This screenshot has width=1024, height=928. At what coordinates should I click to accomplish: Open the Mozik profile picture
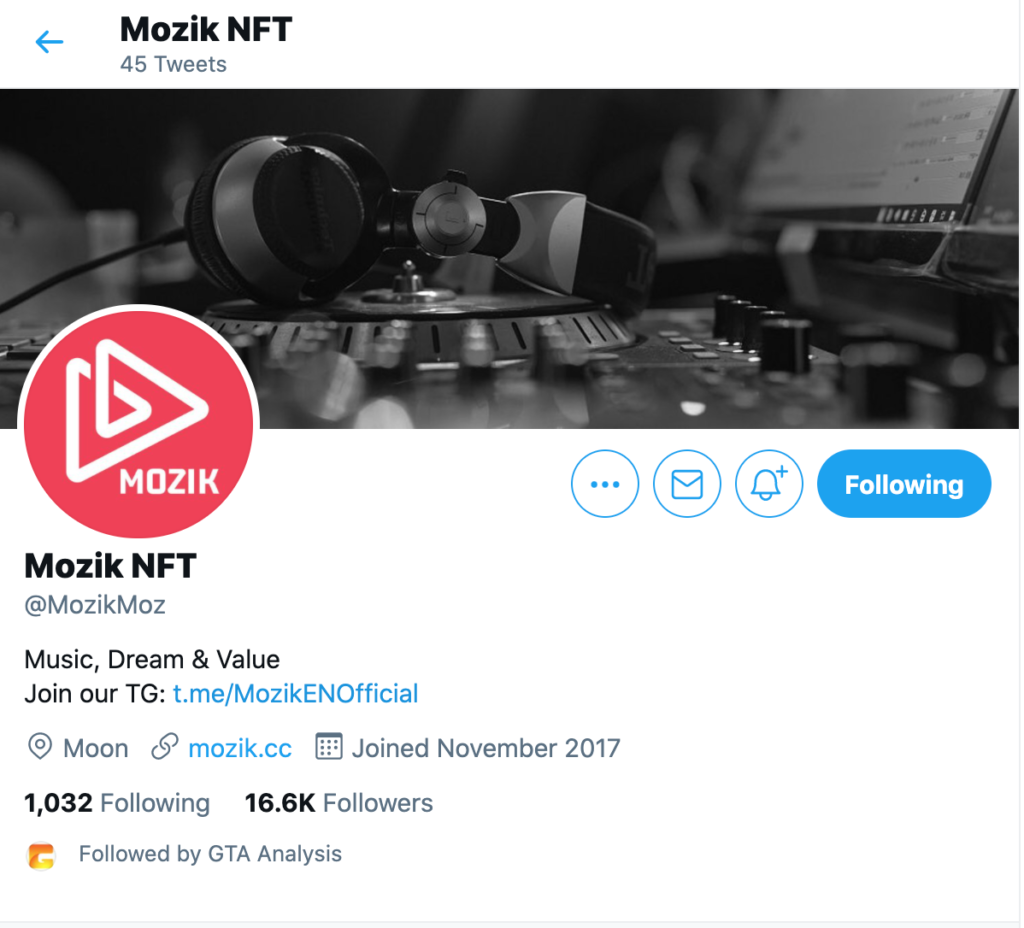click(x=138, y=424)
